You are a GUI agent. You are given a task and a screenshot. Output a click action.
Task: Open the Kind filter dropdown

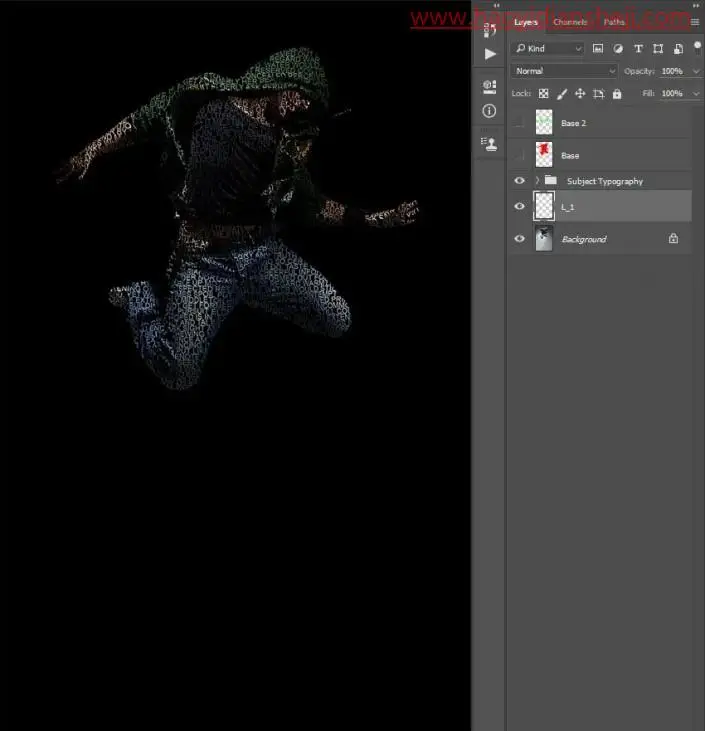tap(548, 48)
